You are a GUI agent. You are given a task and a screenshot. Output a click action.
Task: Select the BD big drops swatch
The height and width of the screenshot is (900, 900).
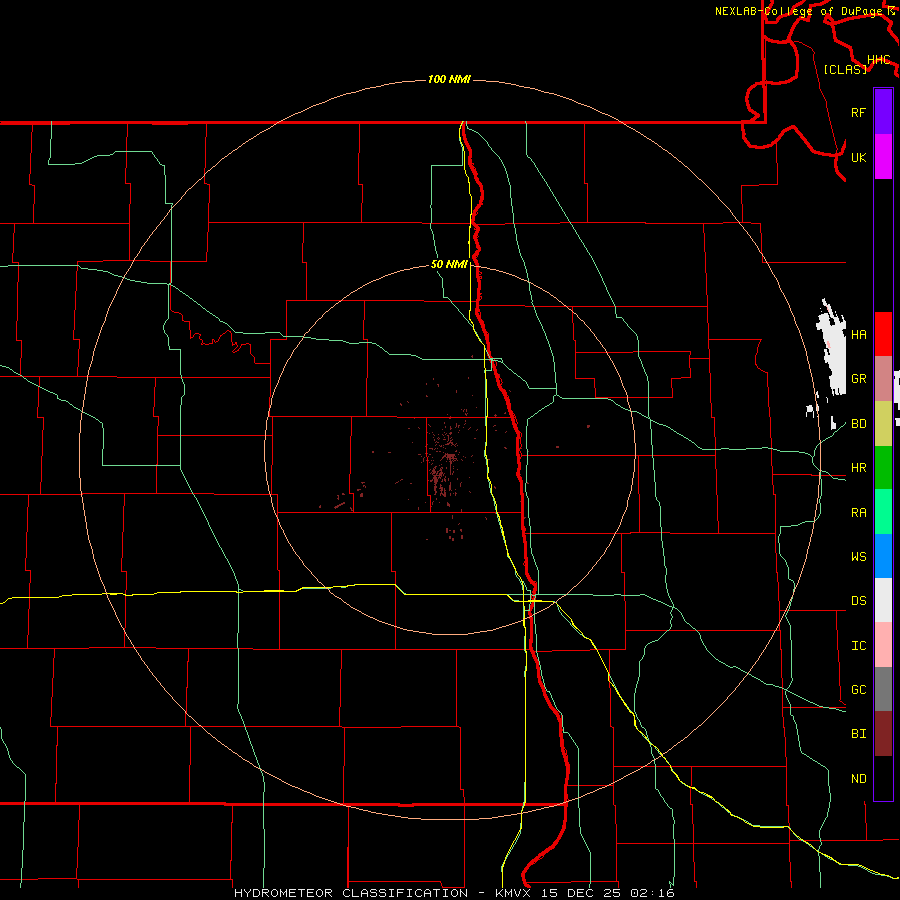883,424
